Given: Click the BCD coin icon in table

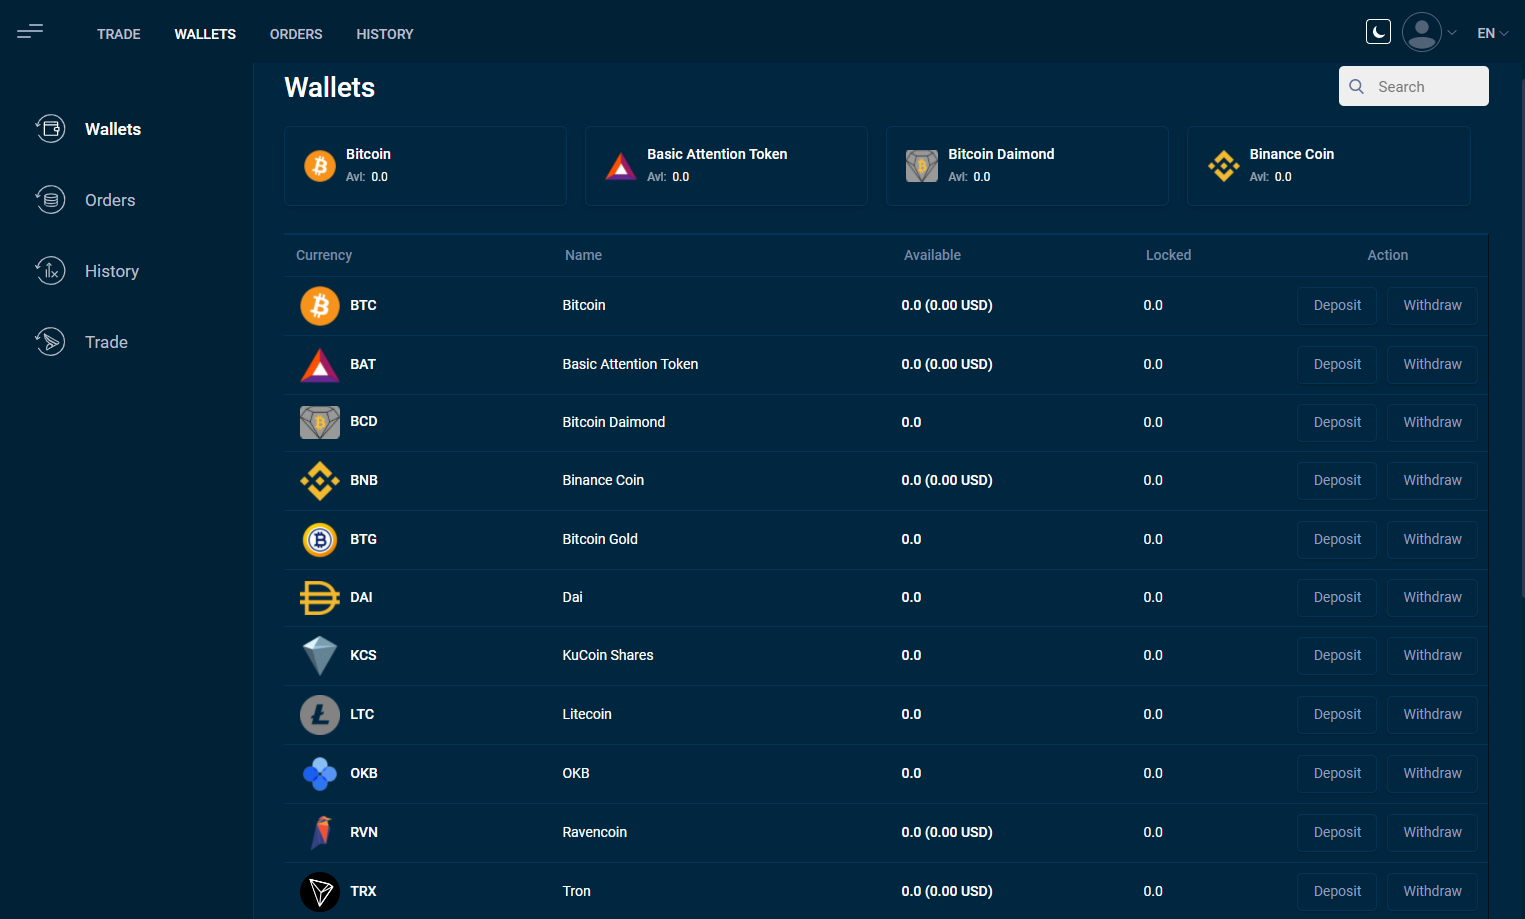Looking at the screenshot, I should point(320,422).
